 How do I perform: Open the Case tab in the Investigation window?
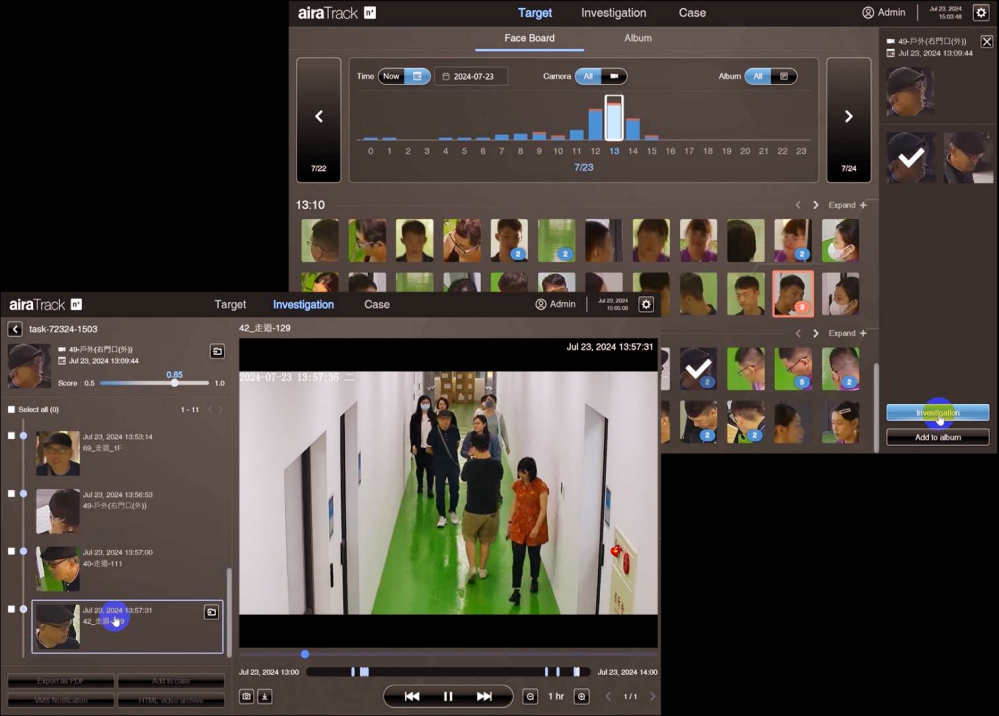tap(377, 304)
